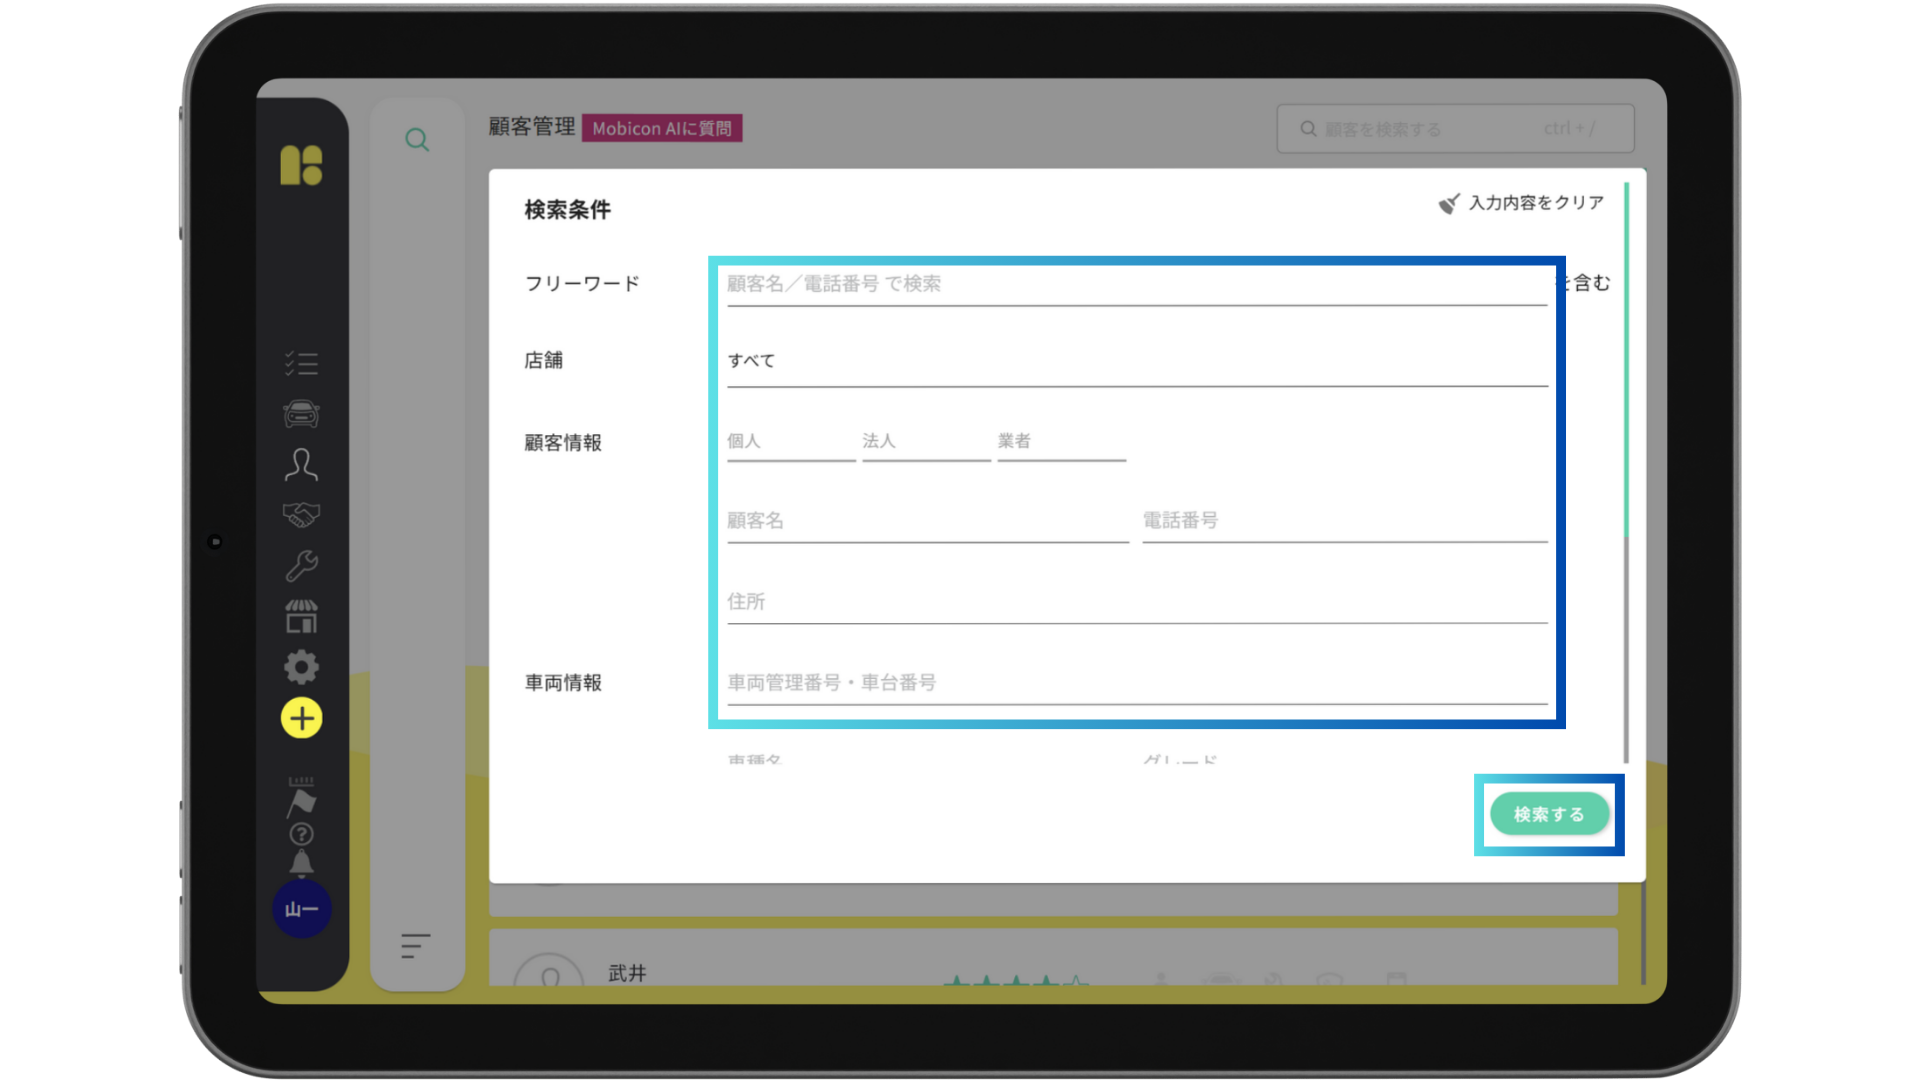Screen dimensions: 1920x1080
Task: Open Mobicon AIに質問
Action: click(x=663, y=128)
